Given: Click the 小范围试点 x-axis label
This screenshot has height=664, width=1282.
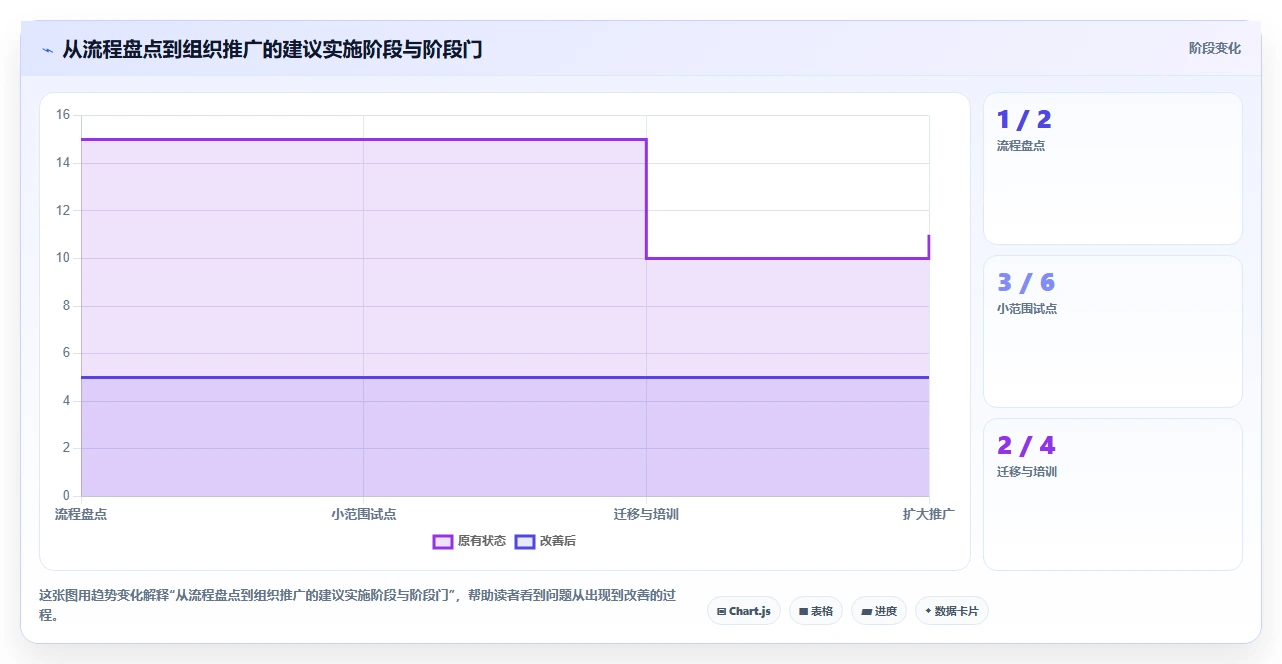Looking at the screenshot, I should click(x=364, y=514).
